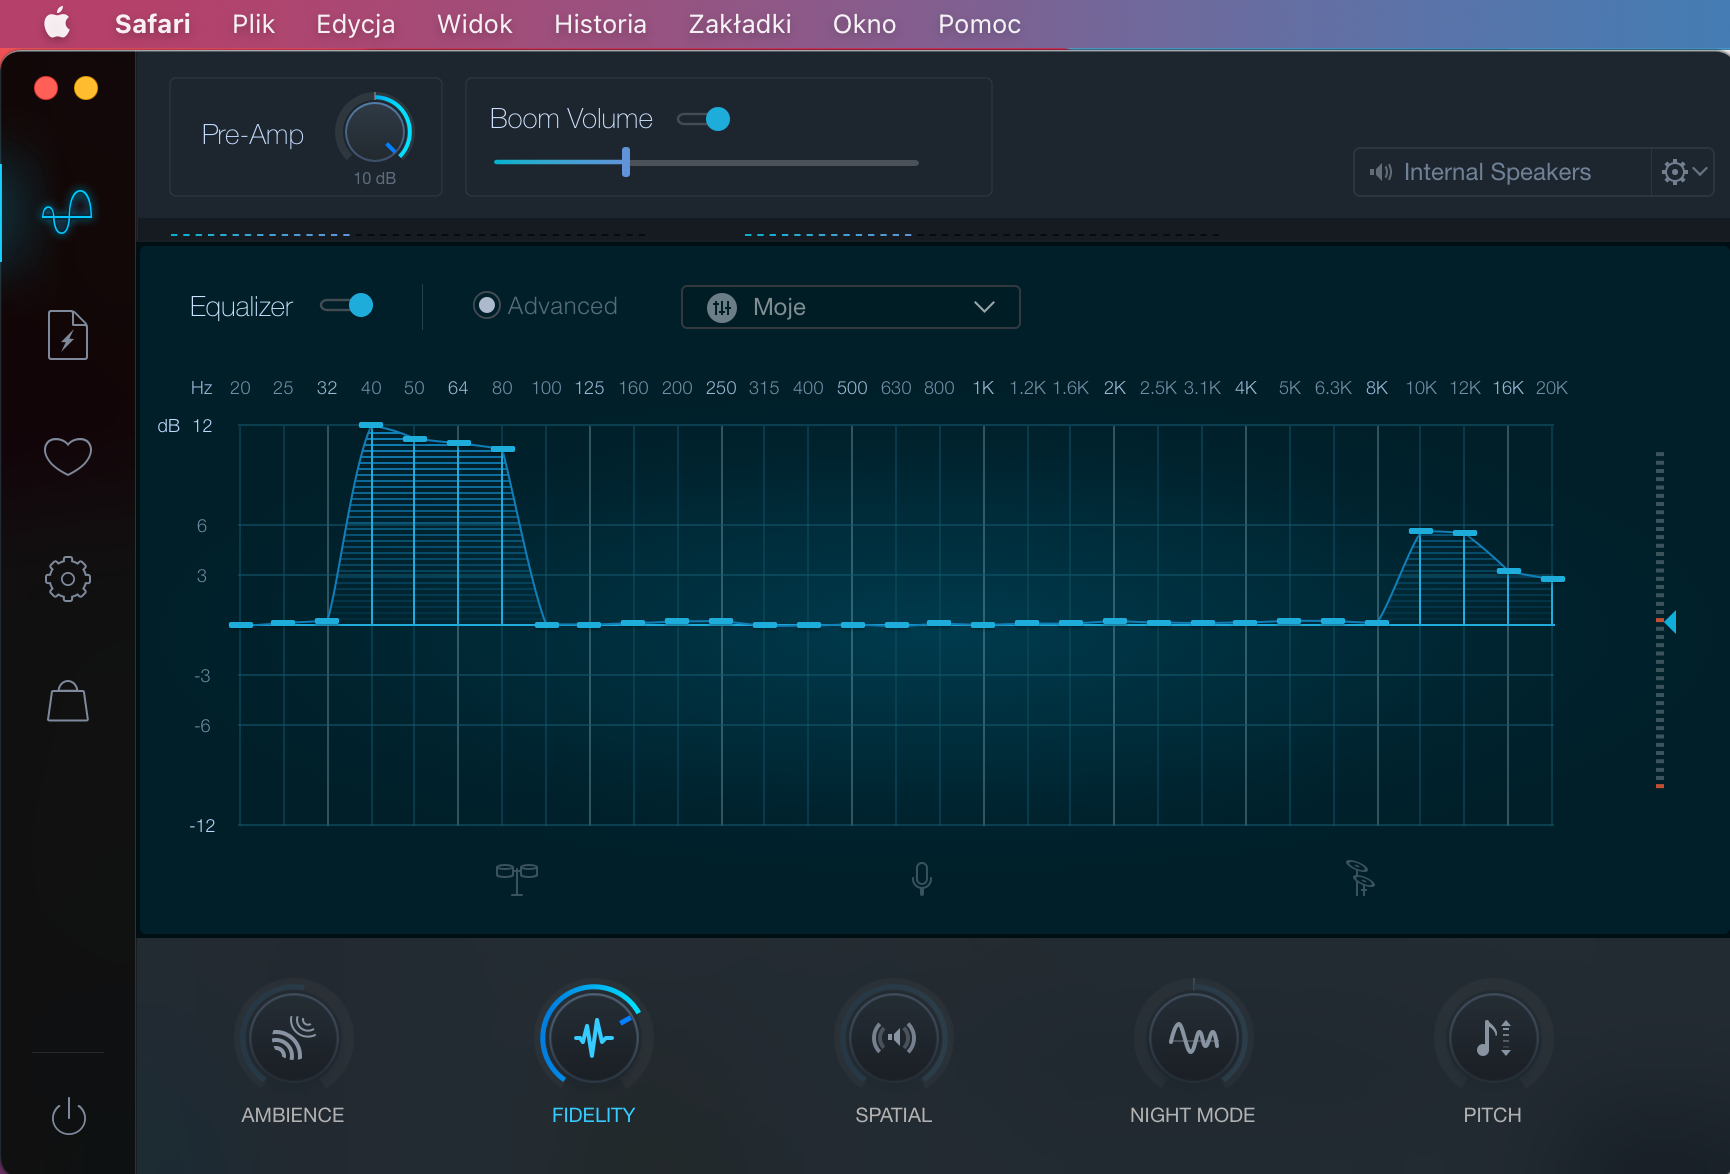Click the NIGHT MODE label

(1193, 1115)
